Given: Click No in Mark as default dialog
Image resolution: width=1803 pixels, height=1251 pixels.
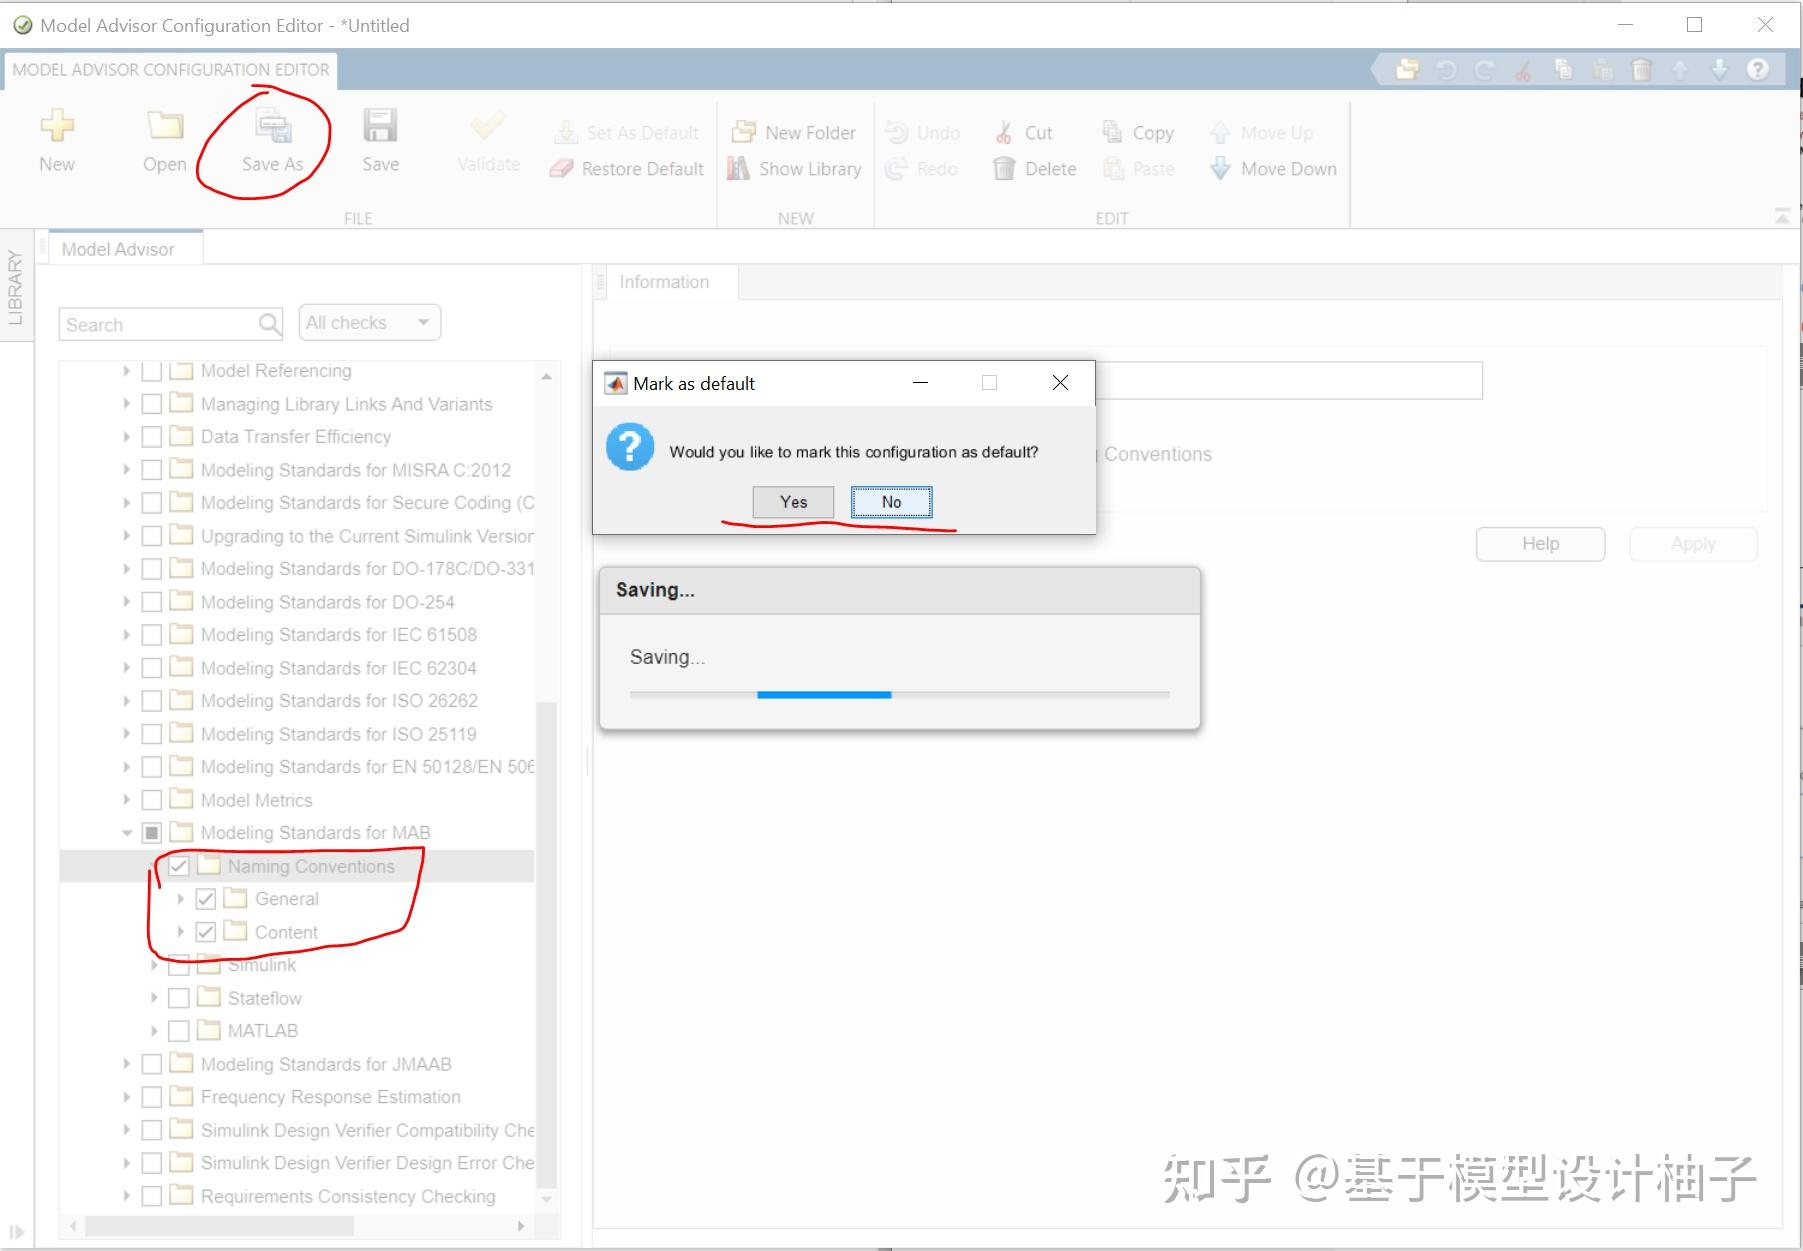Looking at the screenshot, I should click(891, 502).
